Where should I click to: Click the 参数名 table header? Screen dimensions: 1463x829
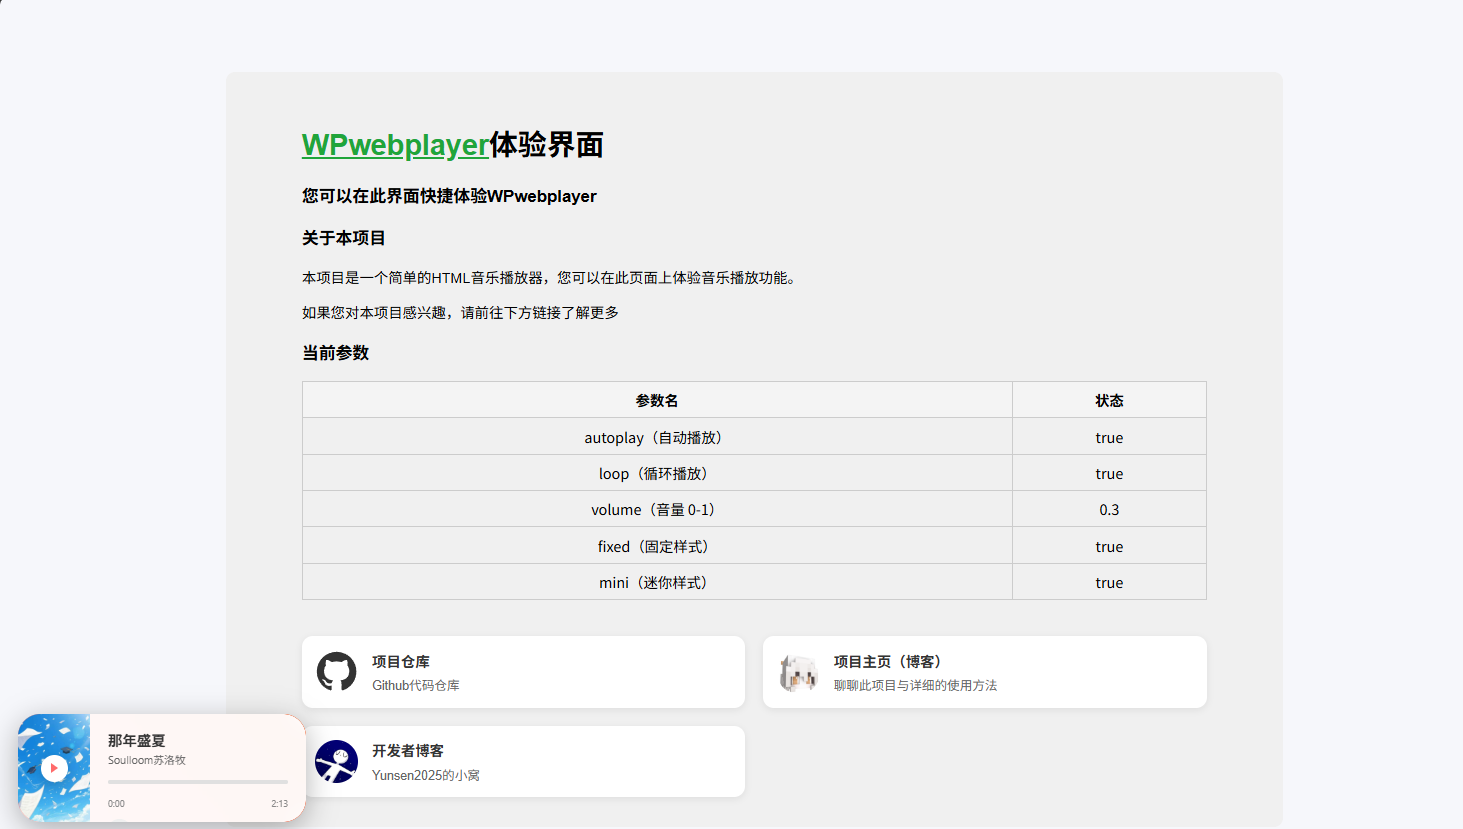656,401
